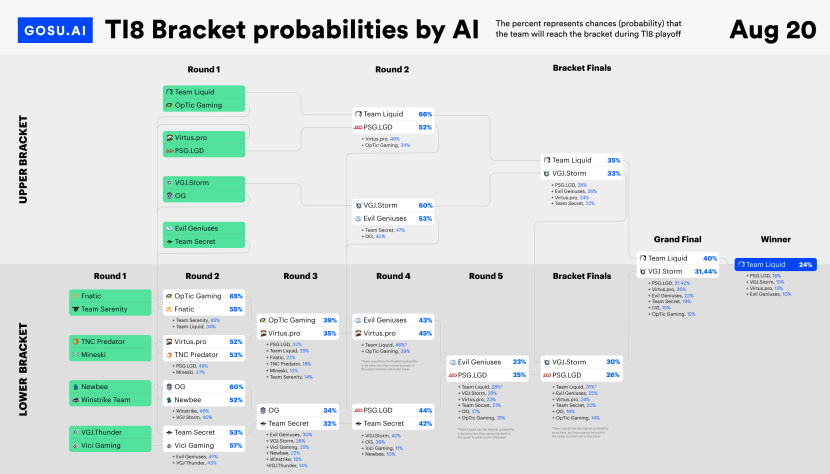The width and height of the screenshot is (830, 474).
Task: Select the VGJ.Thunder logo in Lower Bracket Round 1
Action: click(77, 432)
